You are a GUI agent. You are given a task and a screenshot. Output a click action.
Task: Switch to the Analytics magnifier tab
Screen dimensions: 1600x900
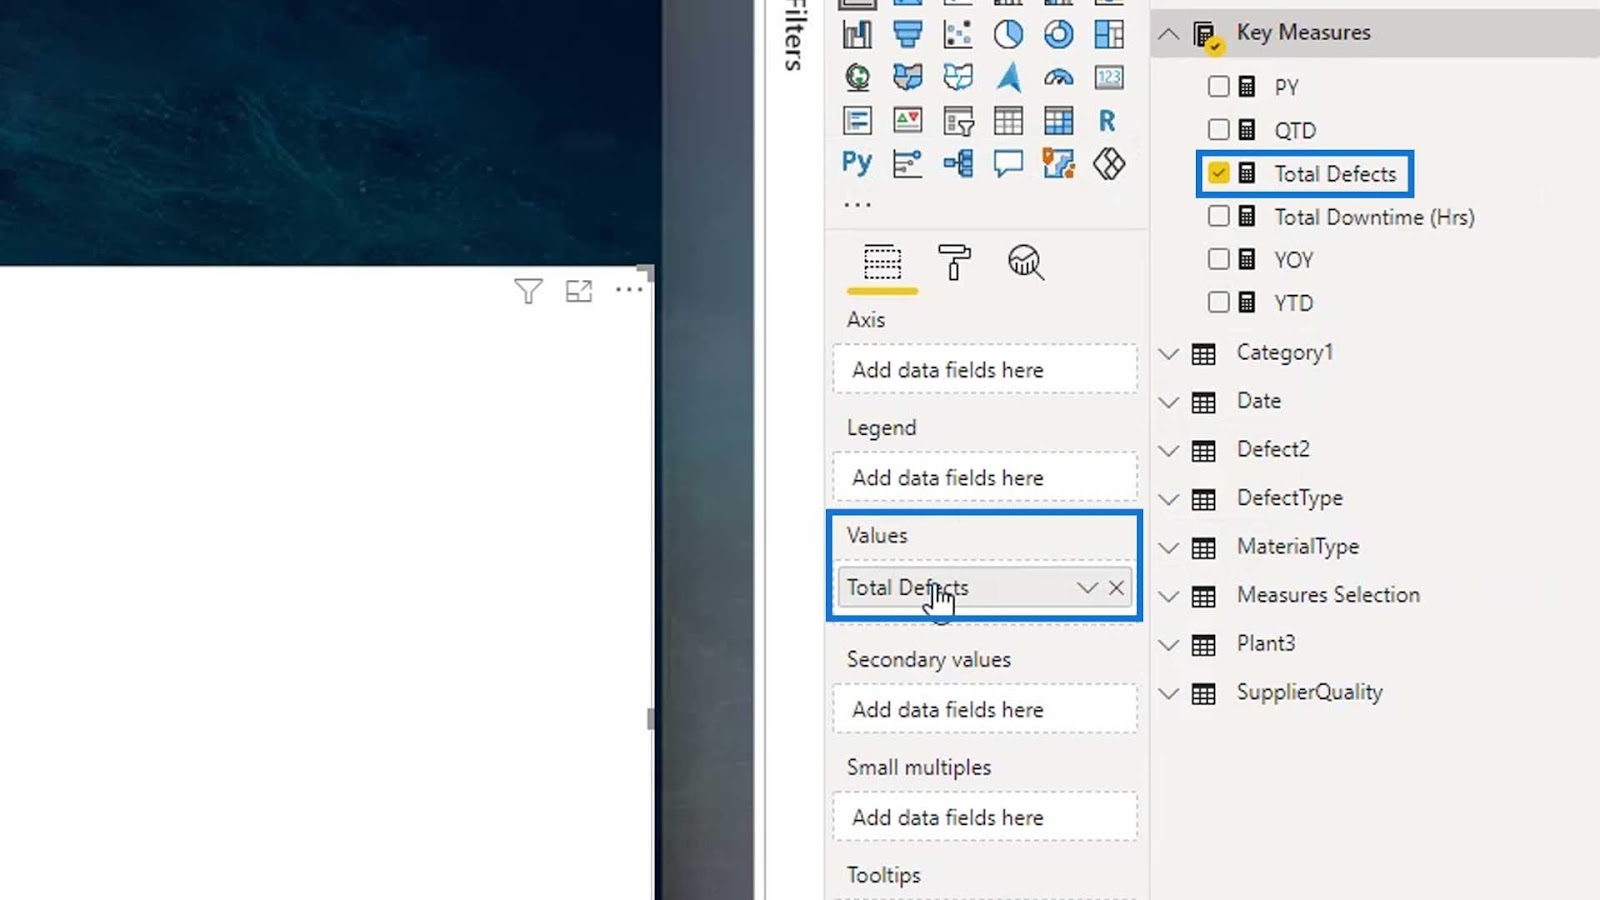(1026, 263)
